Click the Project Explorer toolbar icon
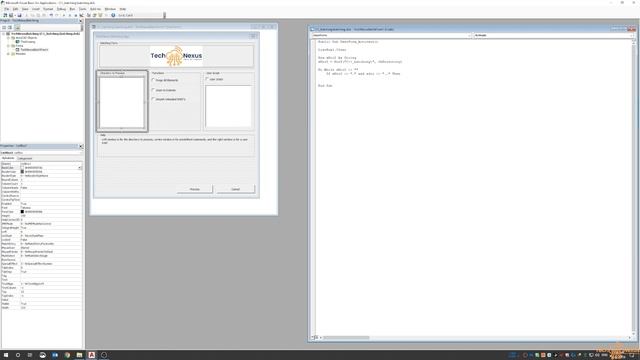This screenshot has width=640, height=360. pyautogui.click(x=89, y=15)
